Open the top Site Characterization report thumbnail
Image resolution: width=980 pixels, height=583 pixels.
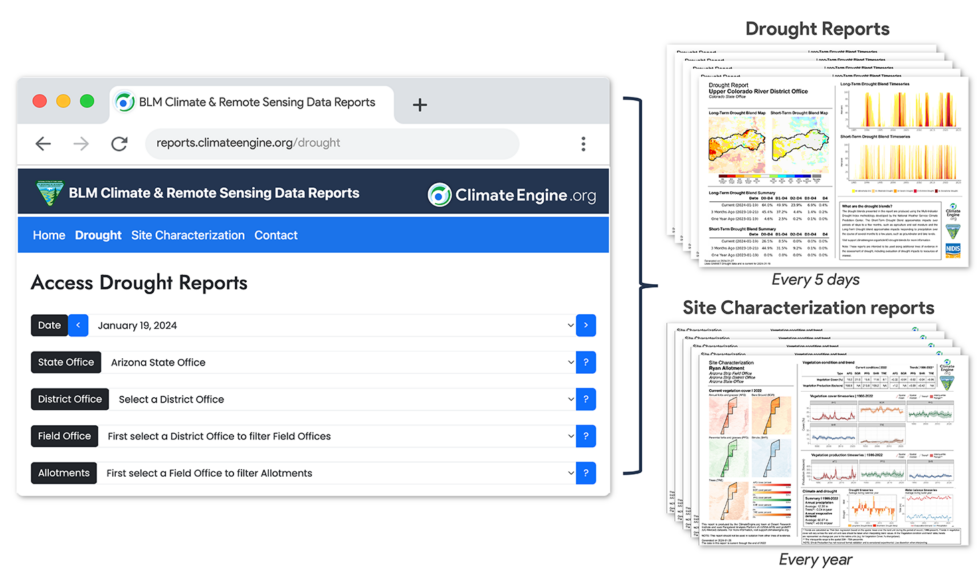[x=834, y=450]
